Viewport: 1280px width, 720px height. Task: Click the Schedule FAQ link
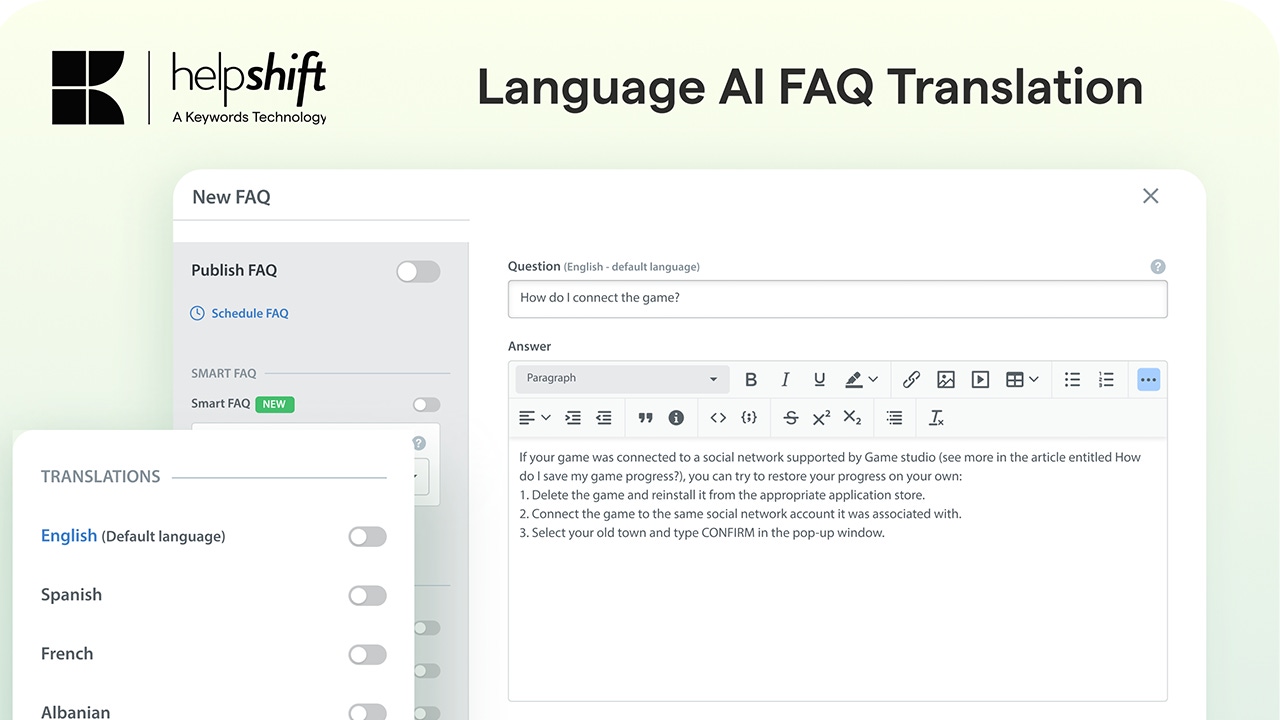[249, 313]
